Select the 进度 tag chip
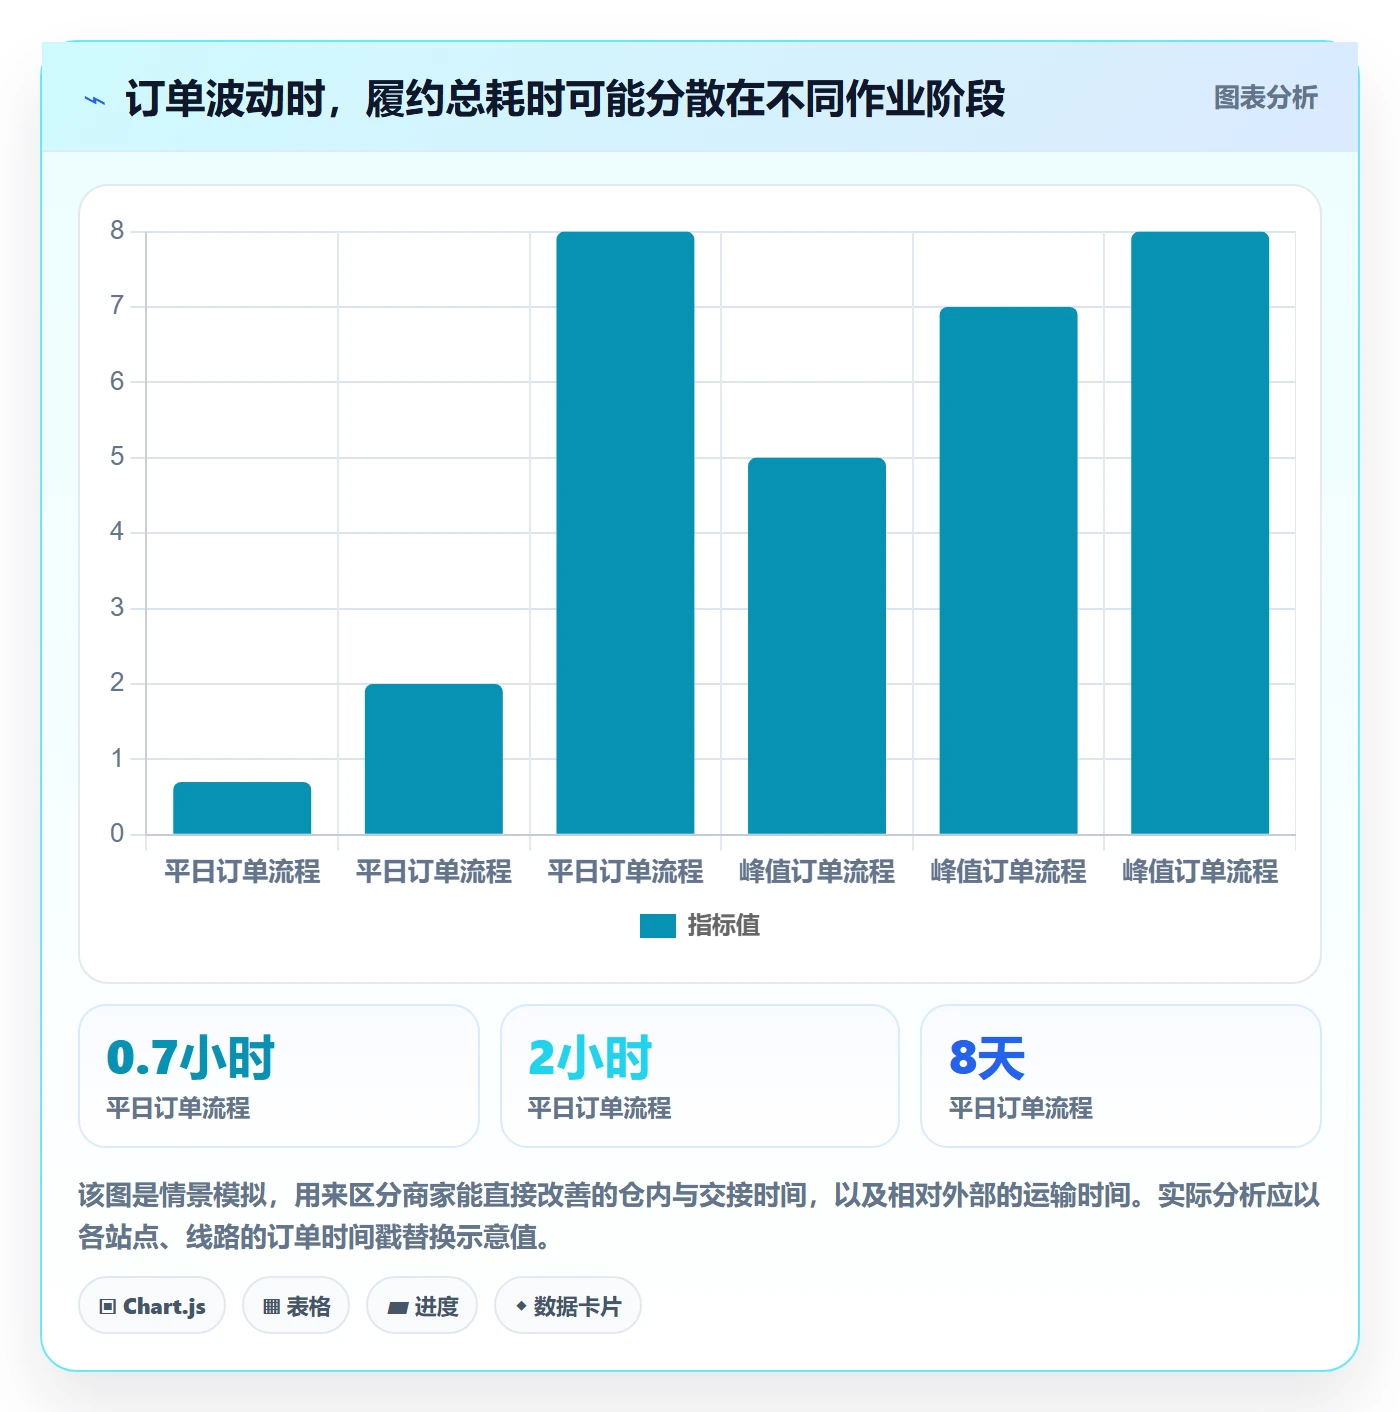The image size is (1400, 1412). coord(422,1306)
